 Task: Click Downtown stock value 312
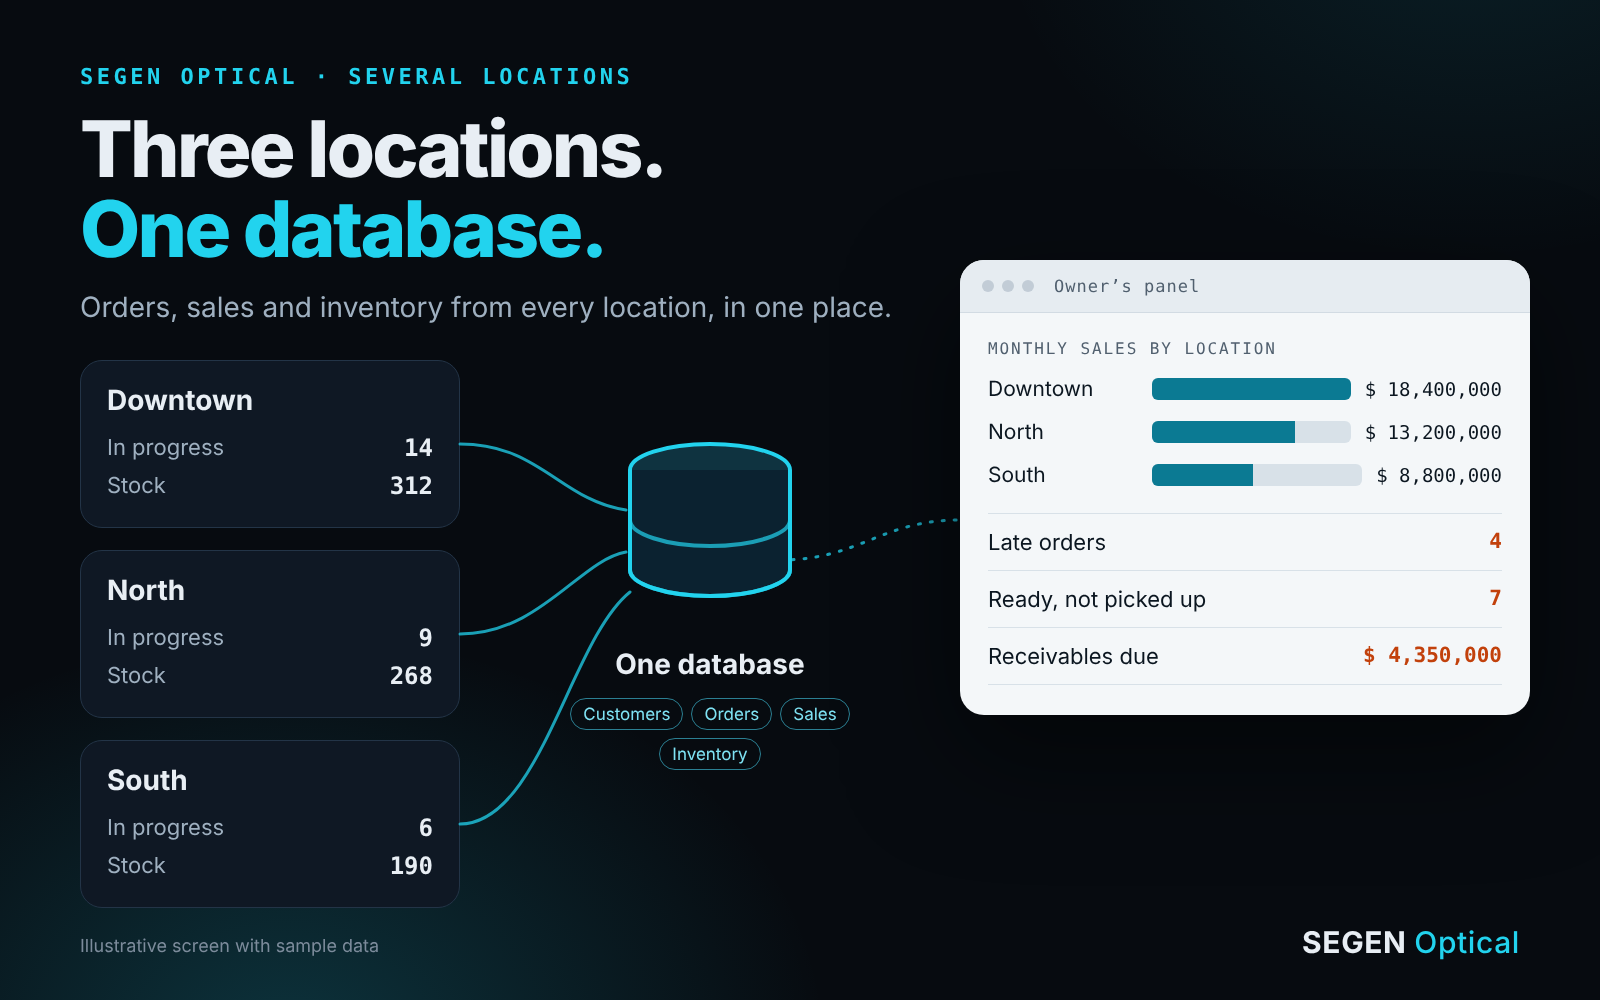[411, 485]
